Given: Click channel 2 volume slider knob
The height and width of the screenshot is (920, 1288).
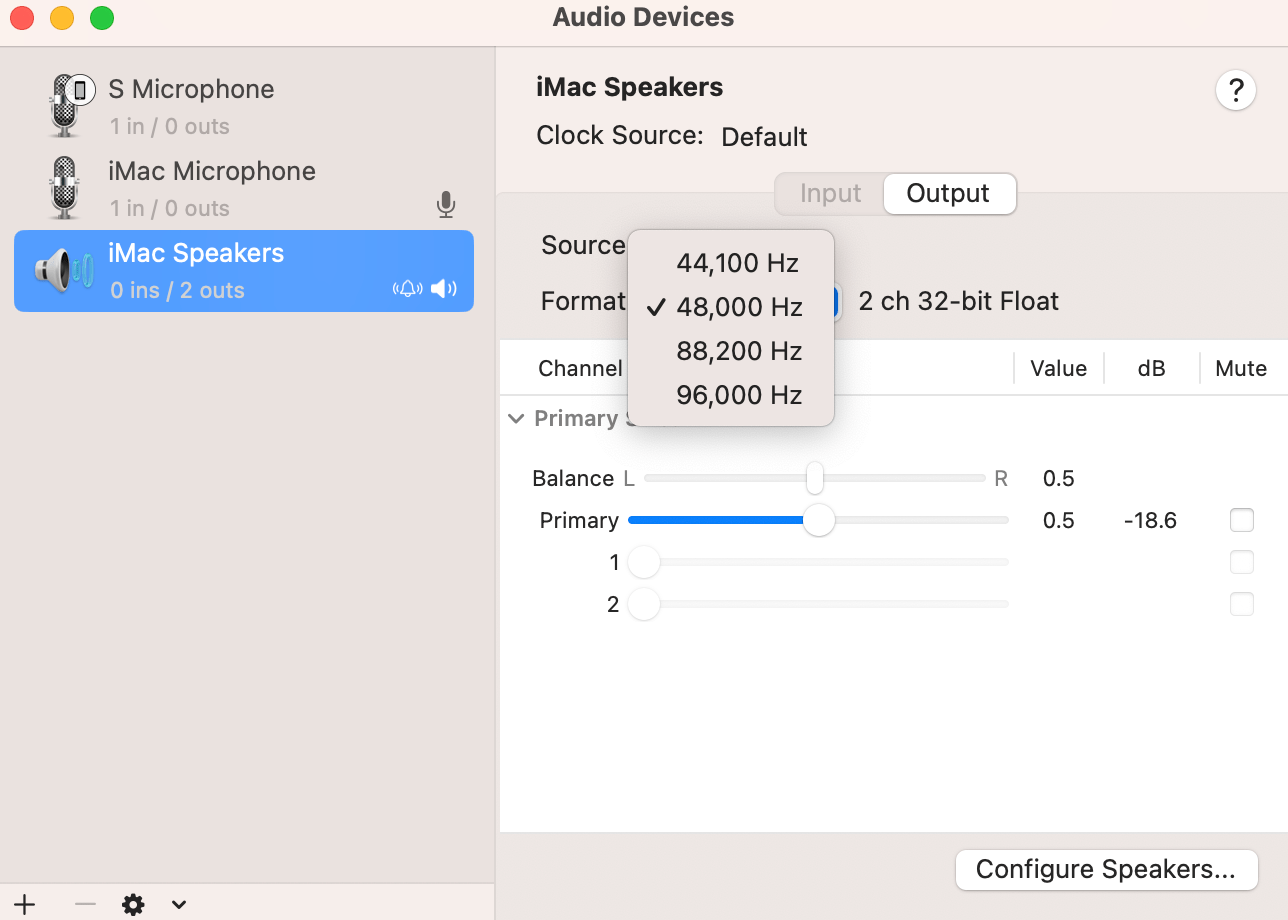Looking at the screenshot, I should [644, 604].
